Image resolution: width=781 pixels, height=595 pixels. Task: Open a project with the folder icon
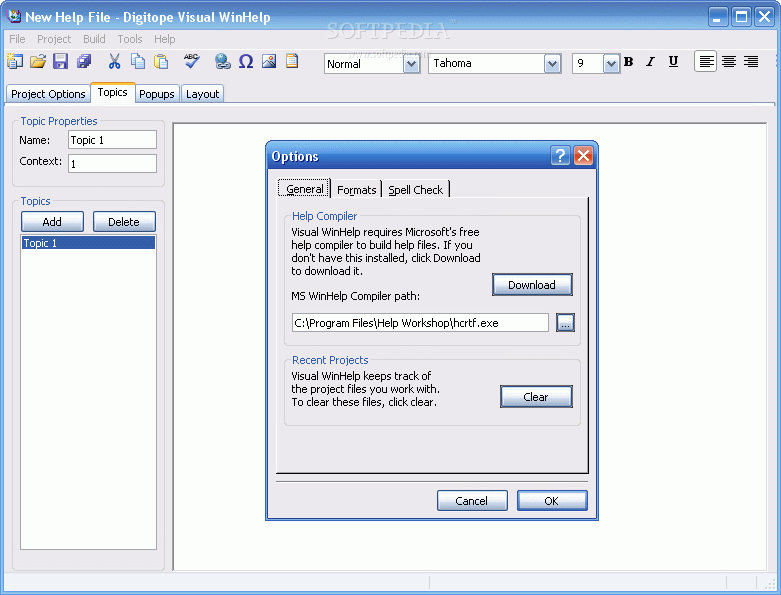click(38, 61)
